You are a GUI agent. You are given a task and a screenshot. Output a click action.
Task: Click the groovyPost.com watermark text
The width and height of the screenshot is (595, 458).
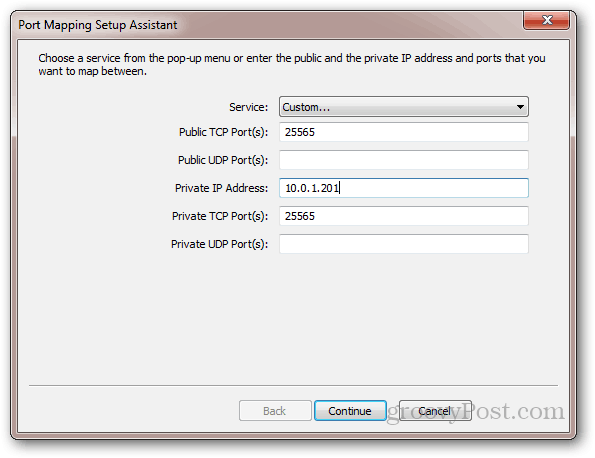coord(475,412)
